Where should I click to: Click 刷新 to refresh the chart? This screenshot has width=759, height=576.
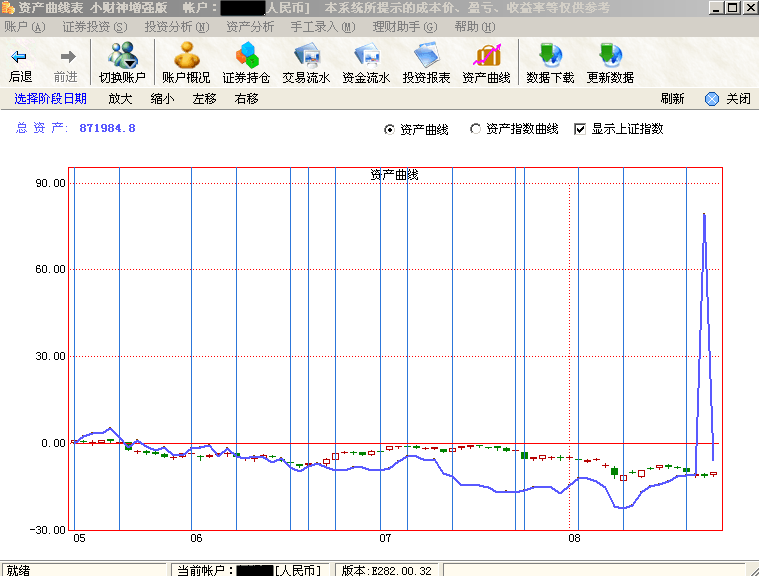click(672, 99)
